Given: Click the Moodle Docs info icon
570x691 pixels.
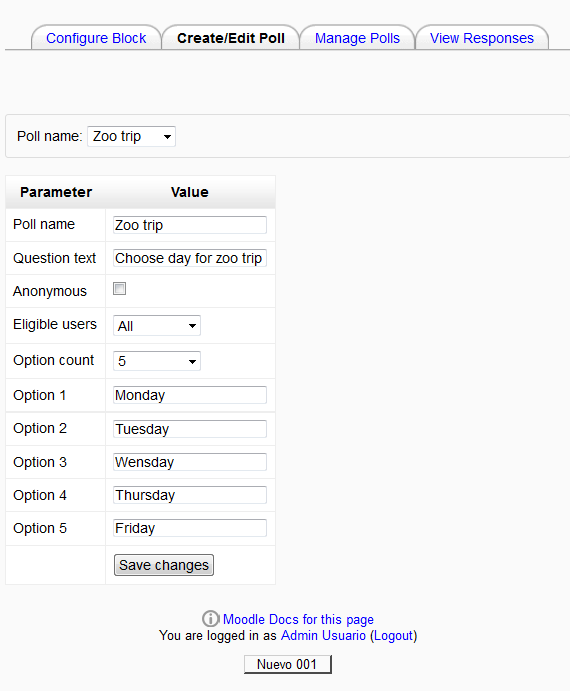Looking at the screenshot, I should [211, 619].
